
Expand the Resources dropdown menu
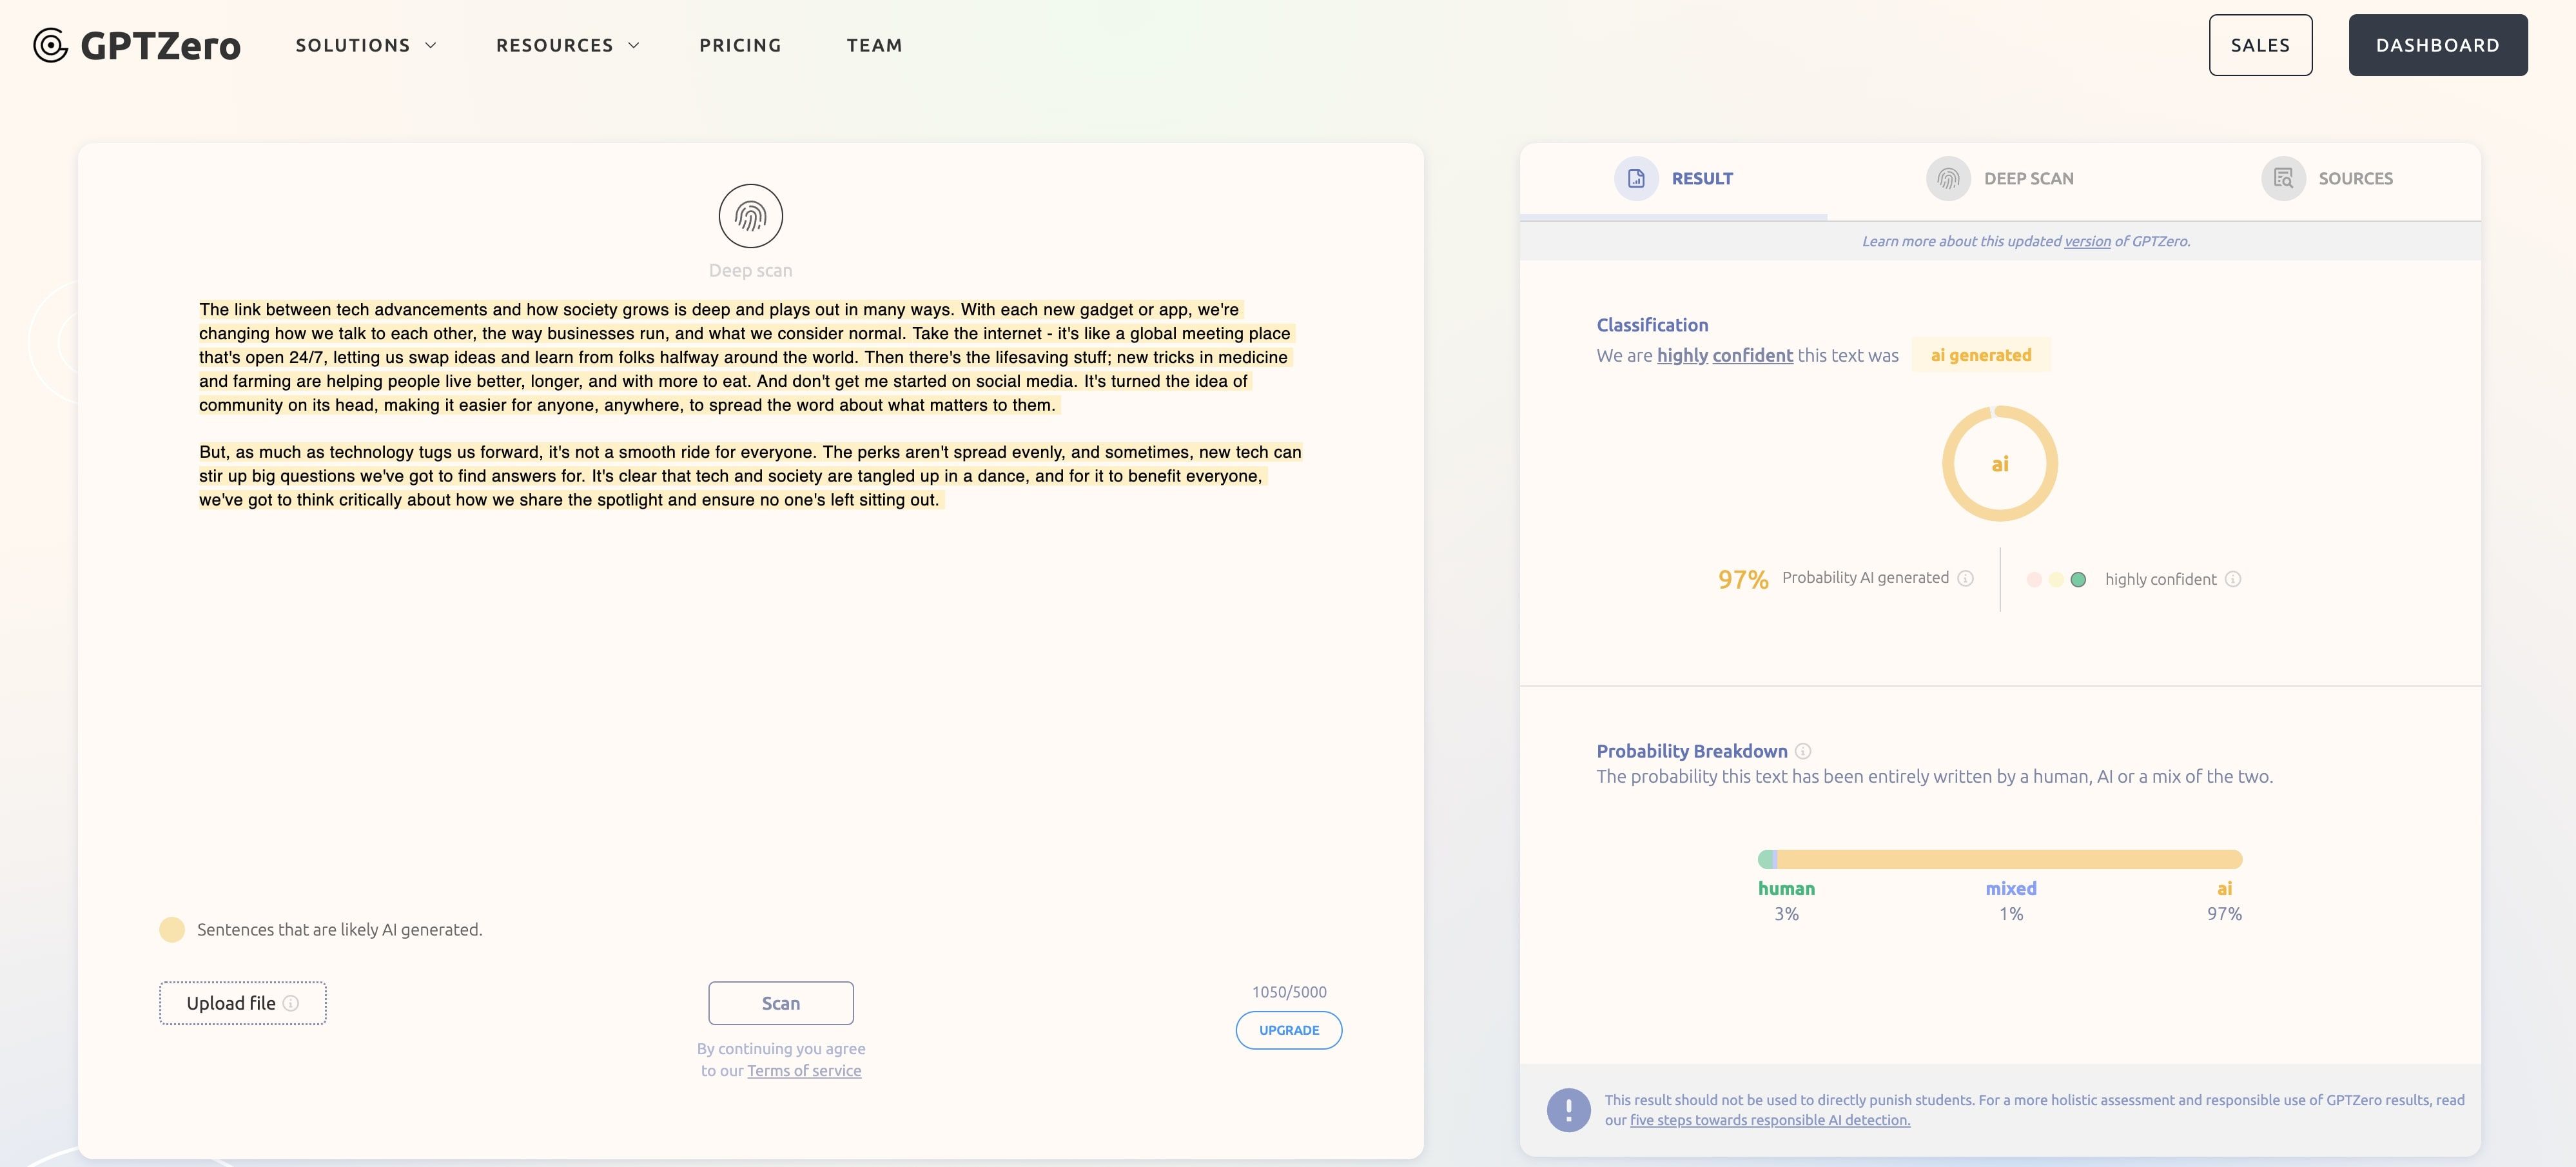click(567, 45)
